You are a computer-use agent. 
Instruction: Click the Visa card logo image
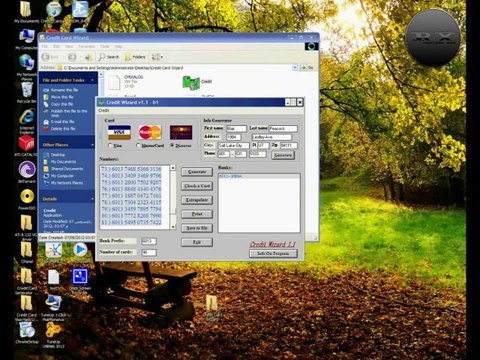119,132
